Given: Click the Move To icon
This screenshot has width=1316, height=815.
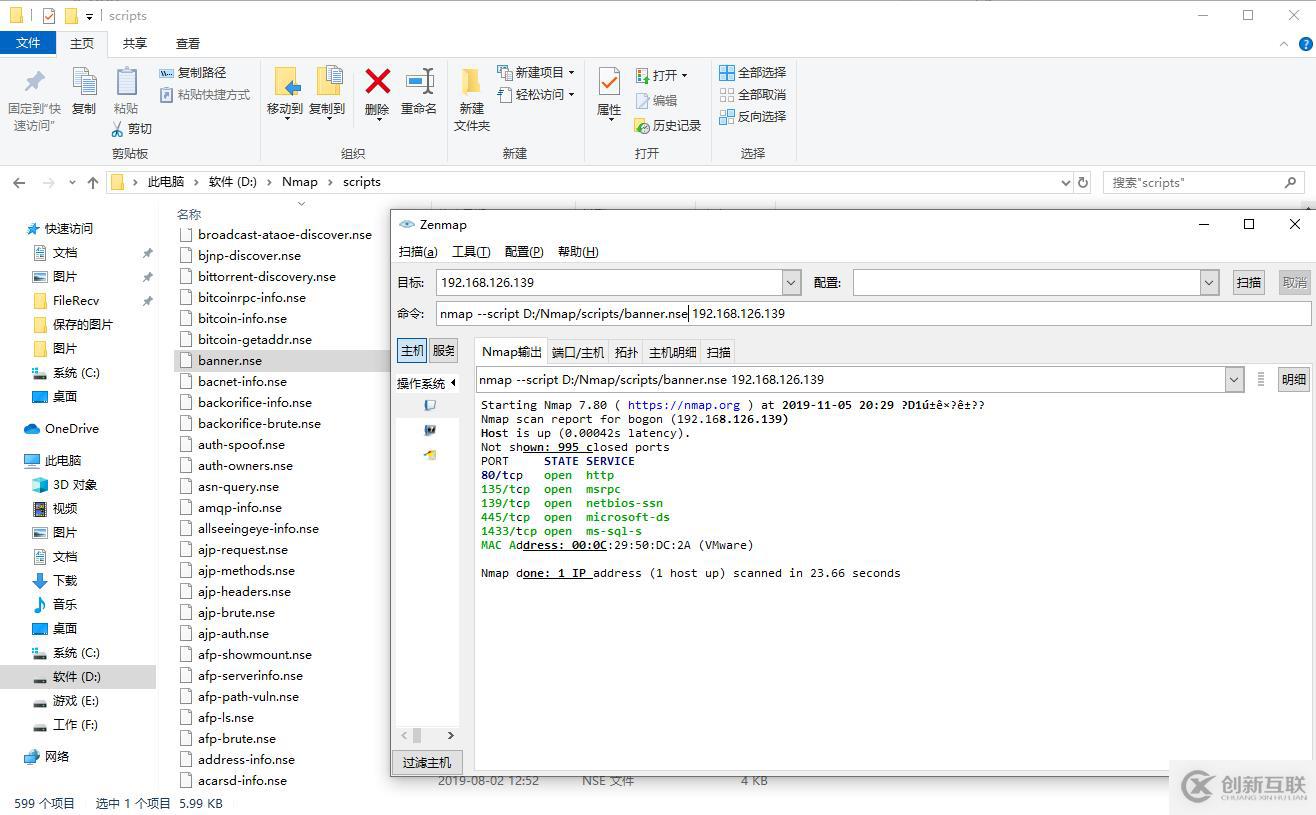Looking at the screenshot, I should pos(285,82).
